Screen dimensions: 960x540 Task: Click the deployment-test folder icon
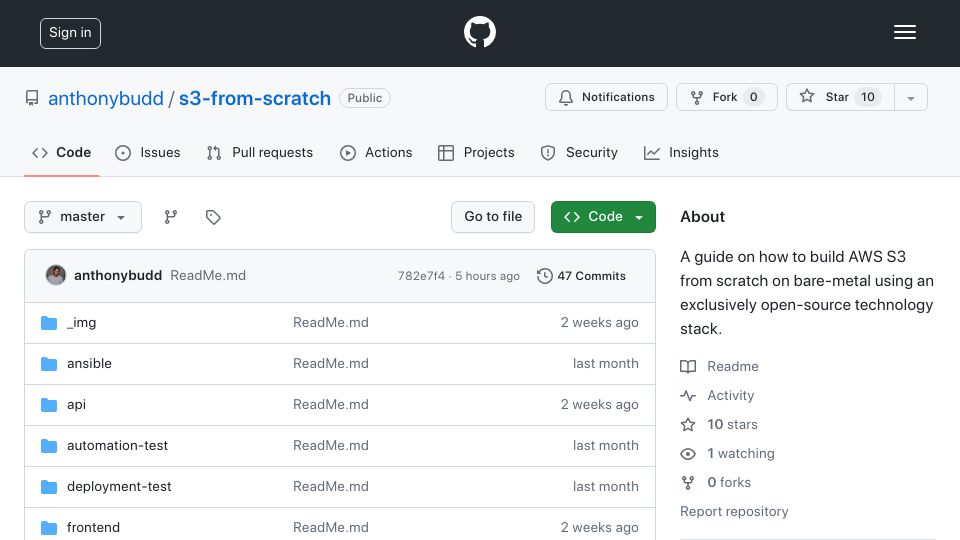[49, 487]
